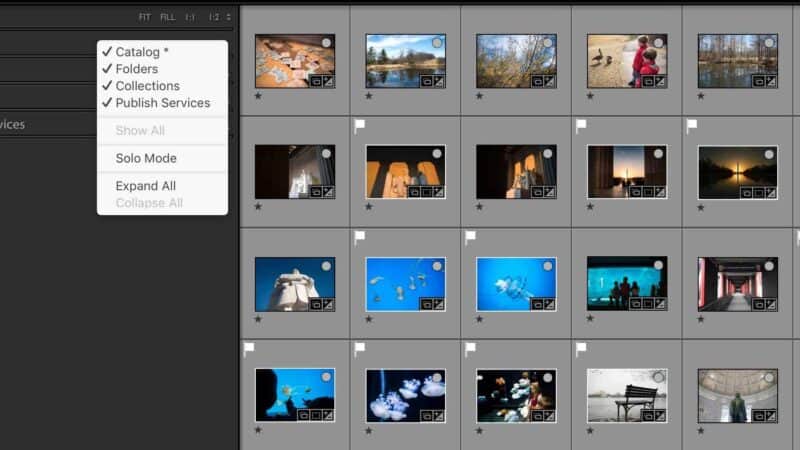Screen dimensions: 800x450
Task: Set star rating under white statue blue-sky photo
Action: [x=258, y=319]
